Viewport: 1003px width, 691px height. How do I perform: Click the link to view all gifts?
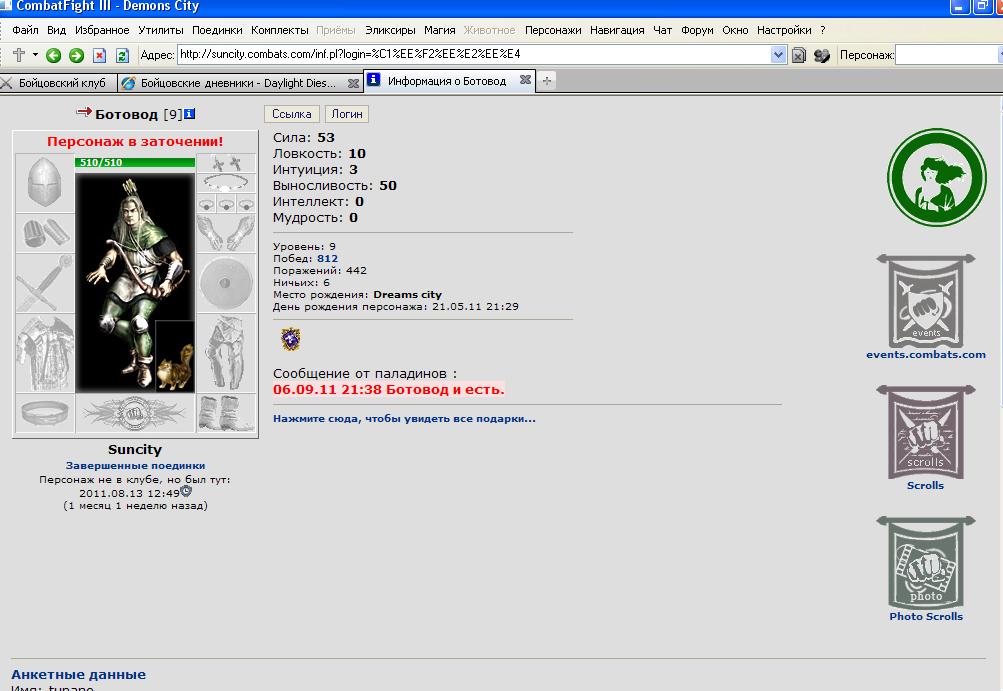[404, 418]
